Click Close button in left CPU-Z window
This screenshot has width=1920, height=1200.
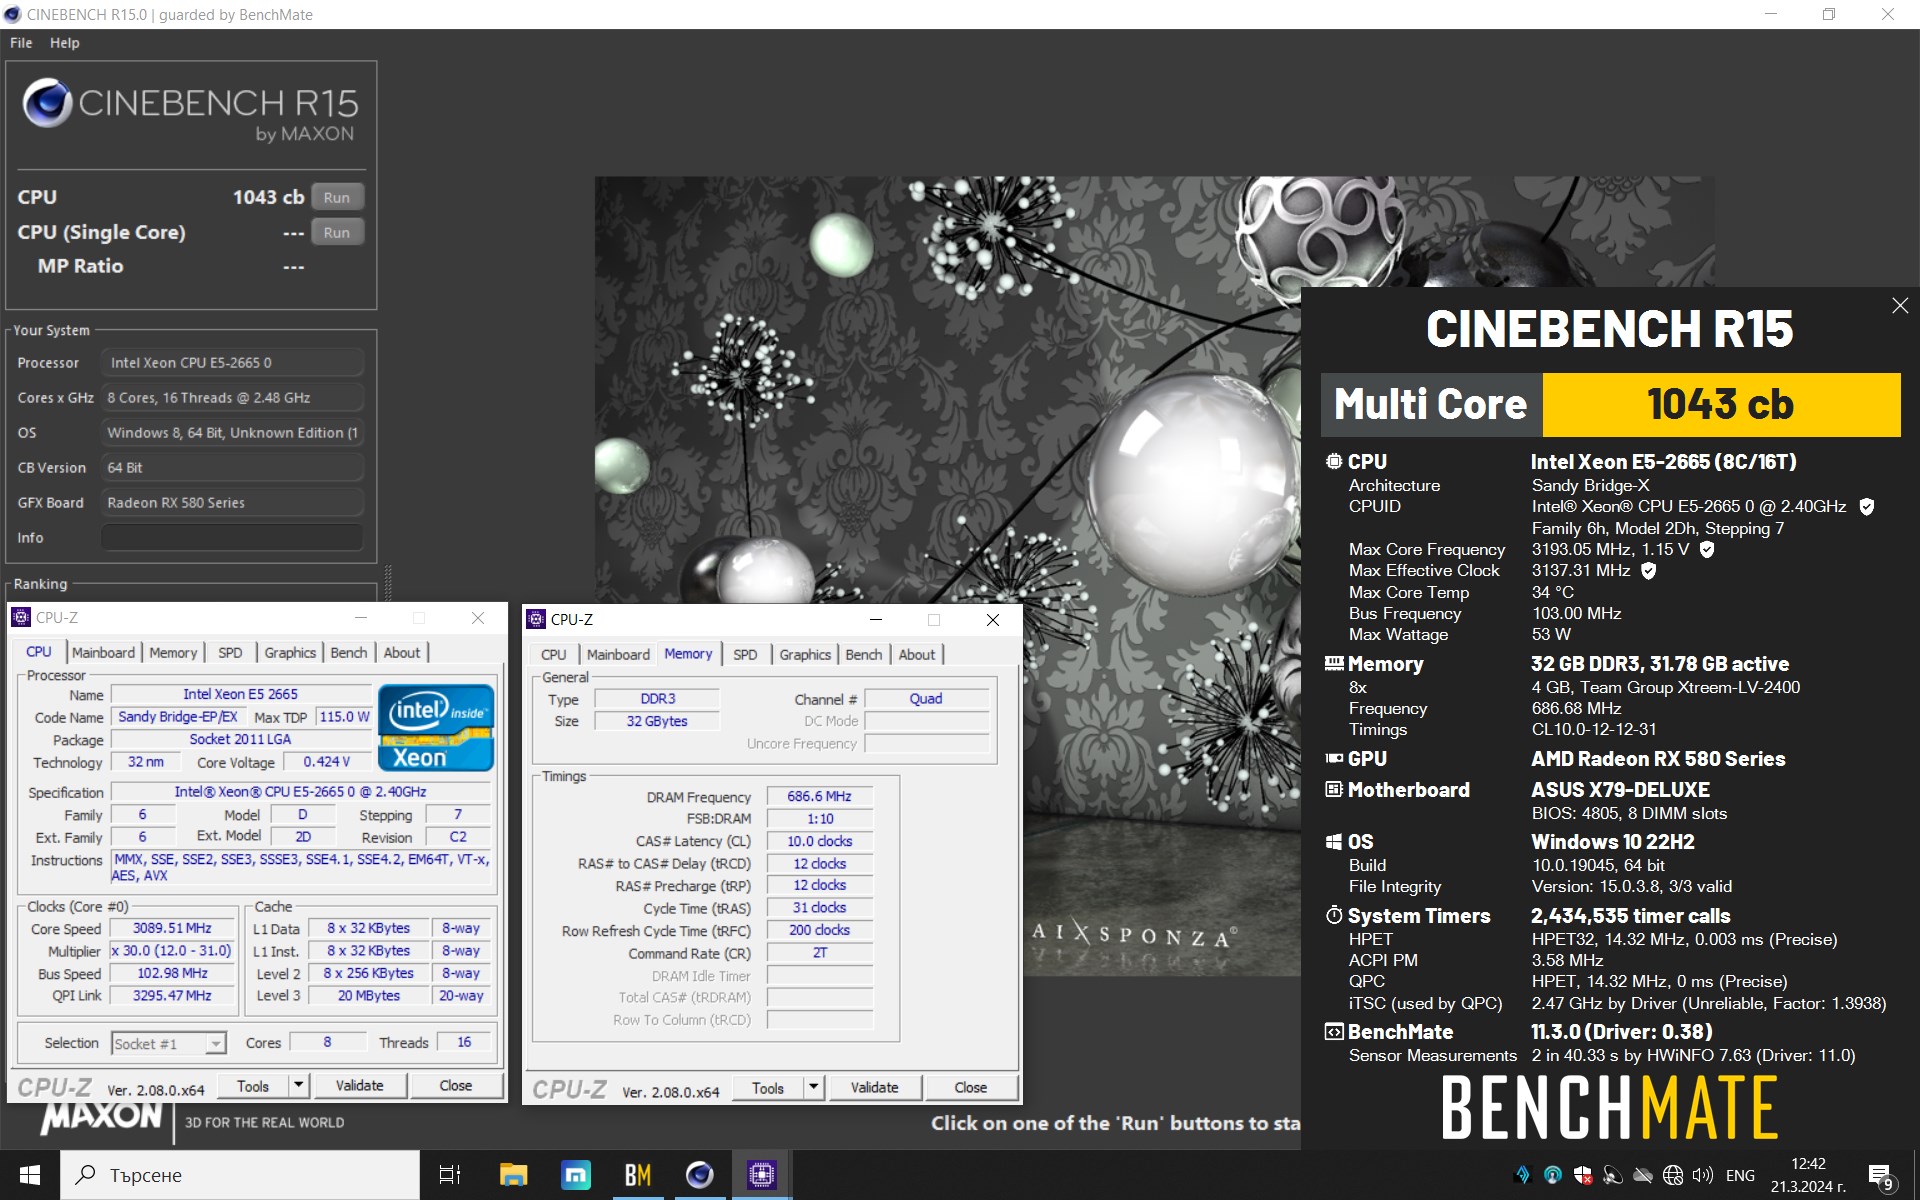[x=456, y=1085]
